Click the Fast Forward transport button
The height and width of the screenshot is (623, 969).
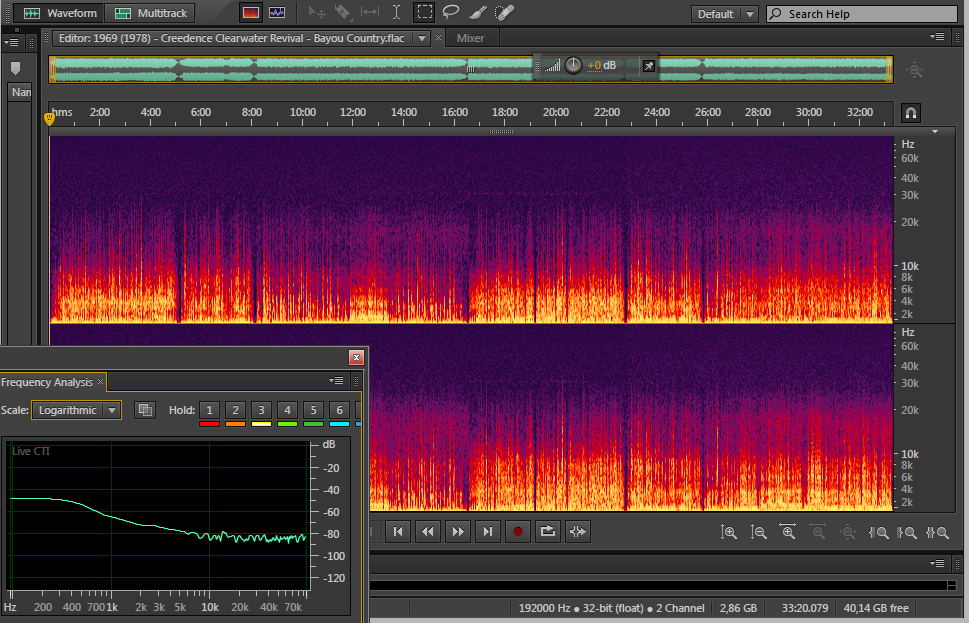[458, 532]
